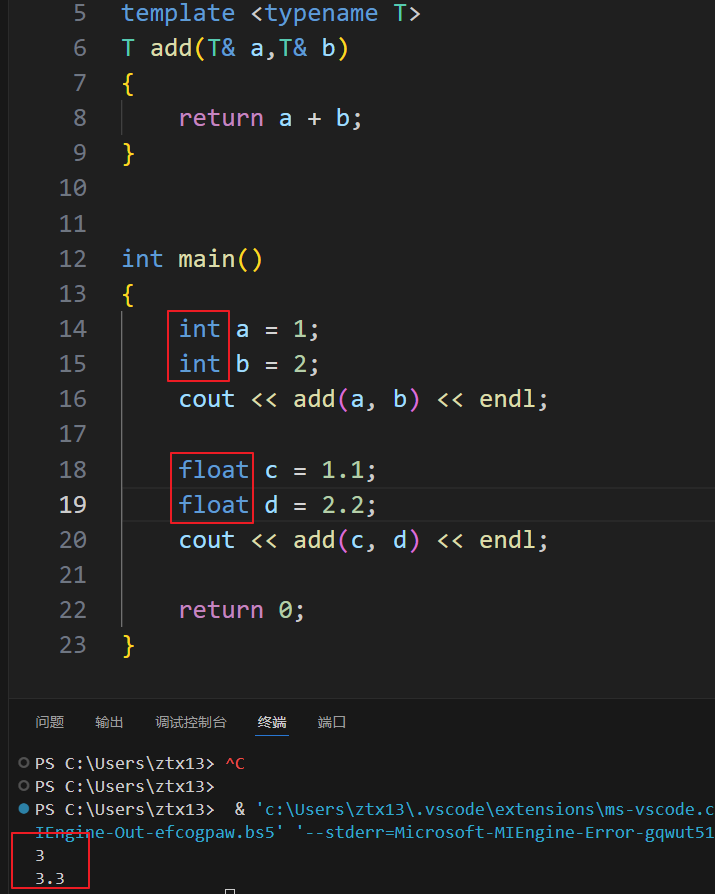The image size is (715, 894).
Task: Click line number 23 in the gutter
Action: click(73, 645)
